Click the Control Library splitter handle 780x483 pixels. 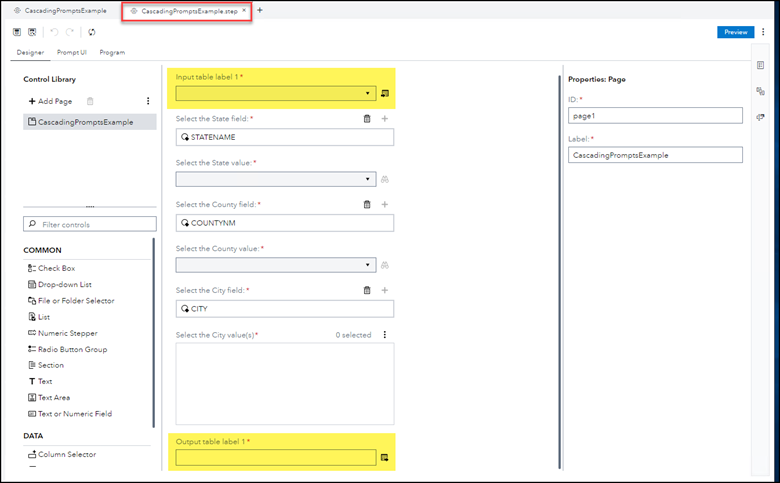[x=90, y=206]
